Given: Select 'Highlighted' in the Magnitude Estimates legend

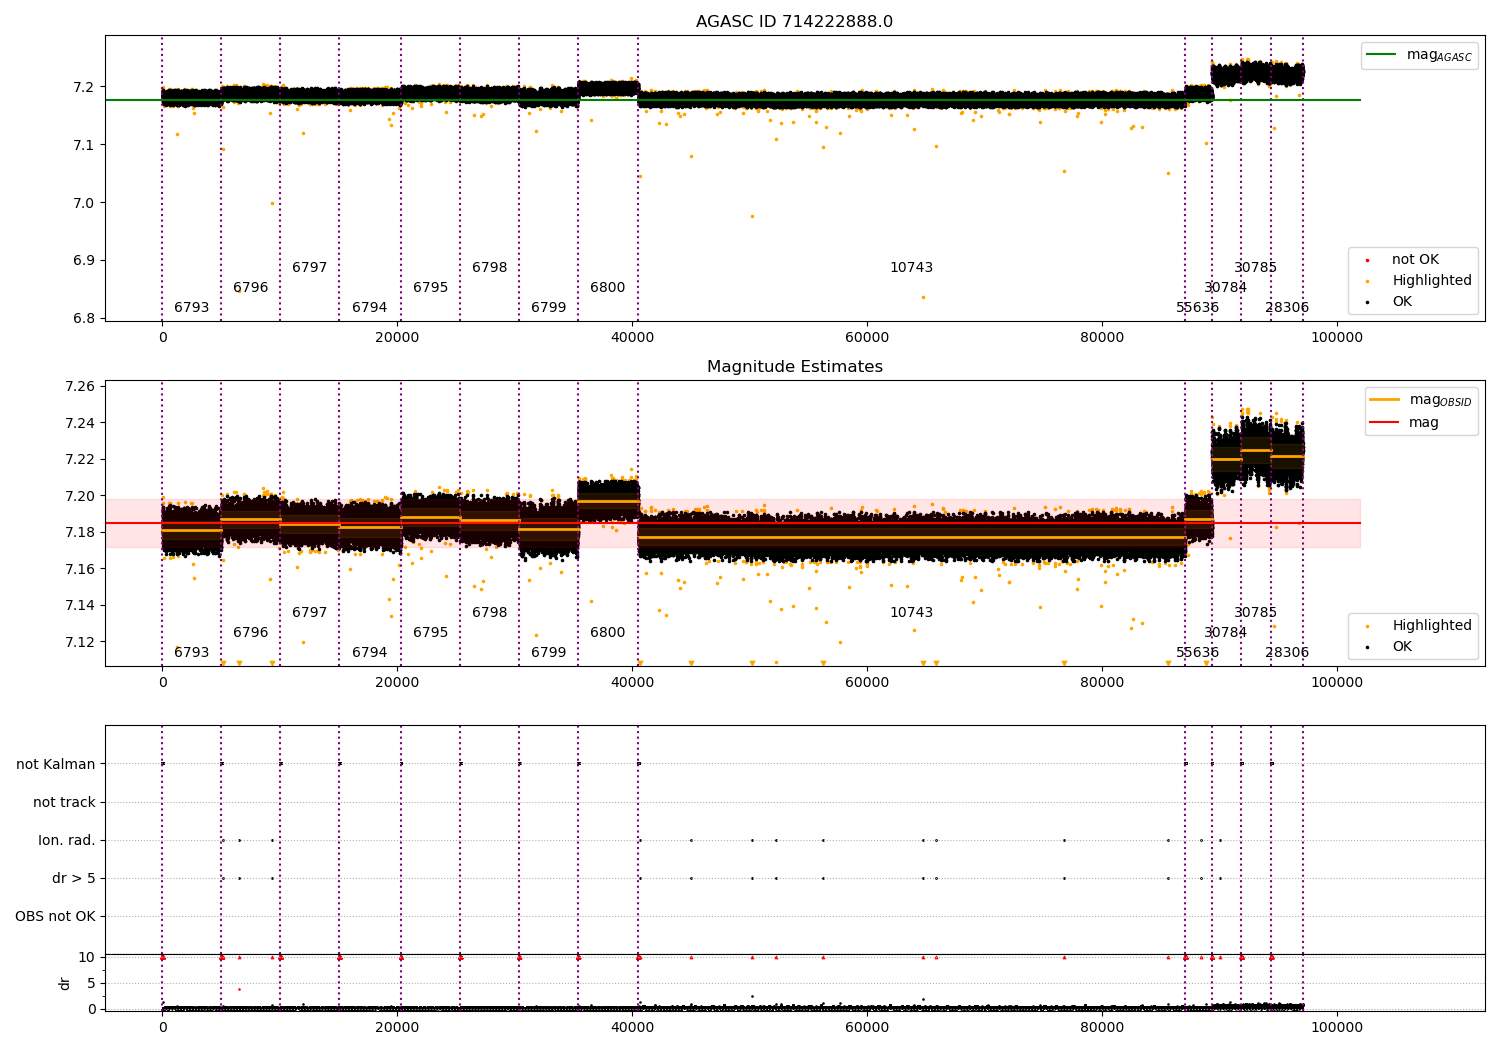Looking at the screenshot, I should 1432,626.
